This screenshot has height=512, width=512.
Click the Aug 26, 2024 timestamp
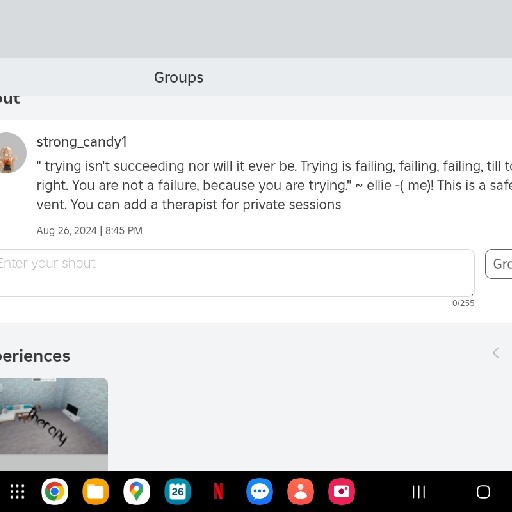[89, 231]
